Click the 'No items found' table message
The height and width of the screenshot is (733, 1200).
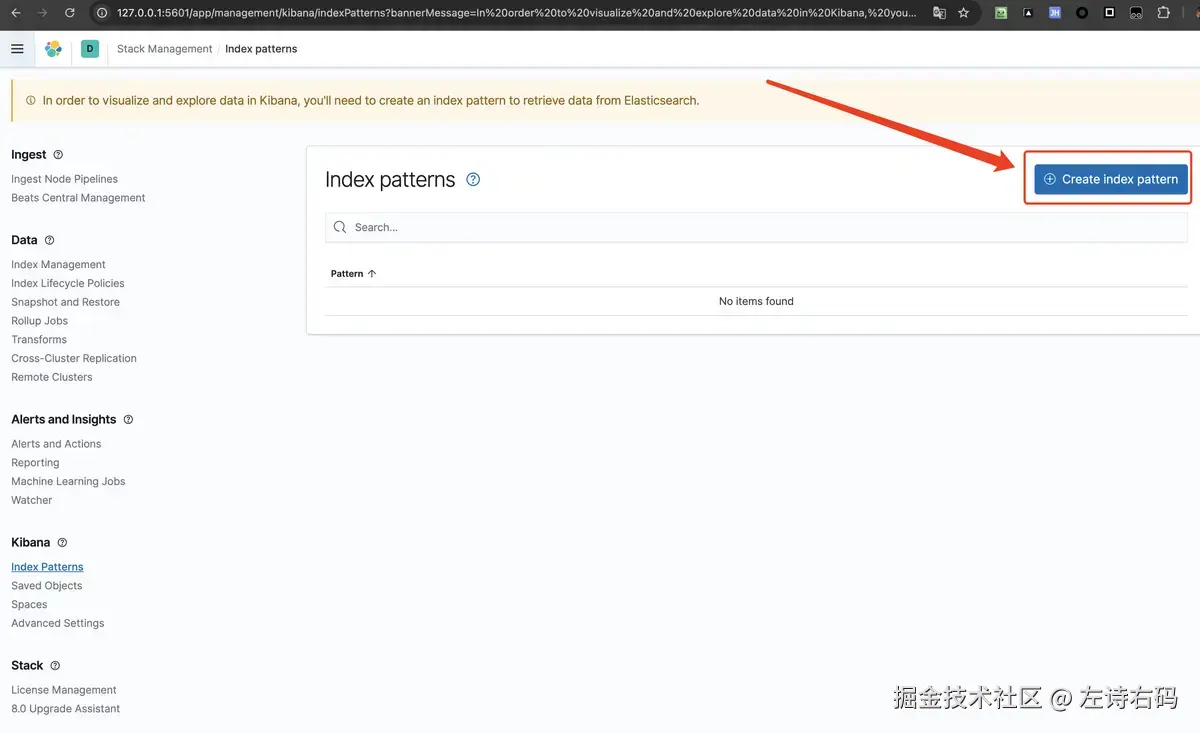pyautogui.click(x=756, y=301)
